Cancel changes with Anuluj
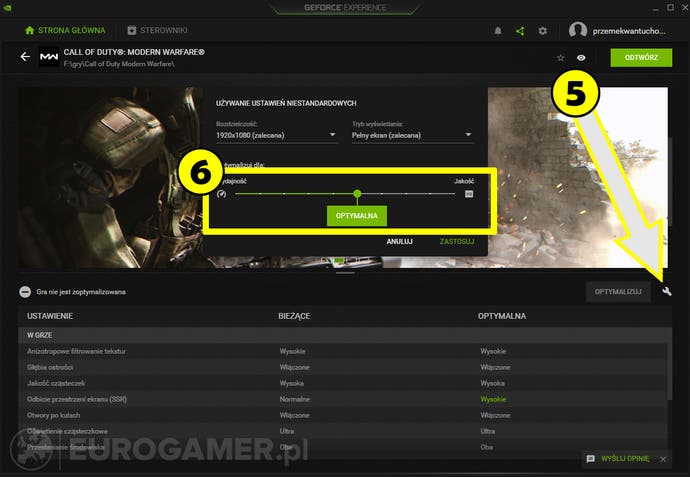This screenshot has height=477, width=690. (x=399, y=242)
